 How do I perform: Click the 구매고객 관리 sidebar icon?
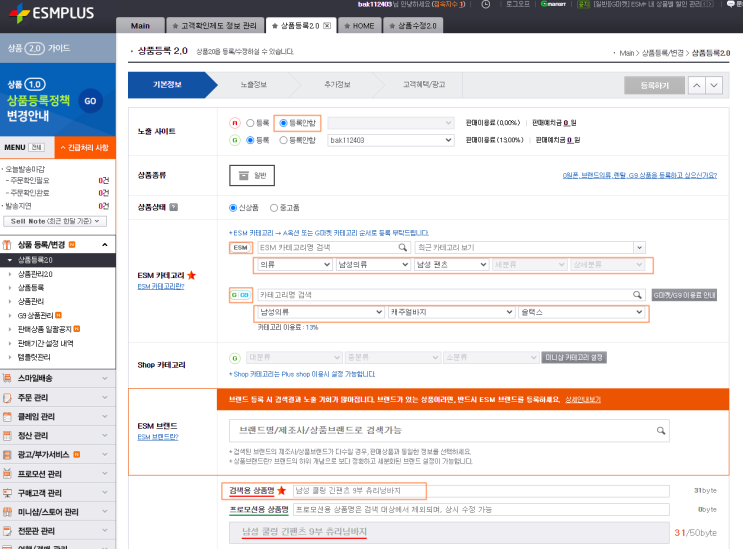click(7, 493)
